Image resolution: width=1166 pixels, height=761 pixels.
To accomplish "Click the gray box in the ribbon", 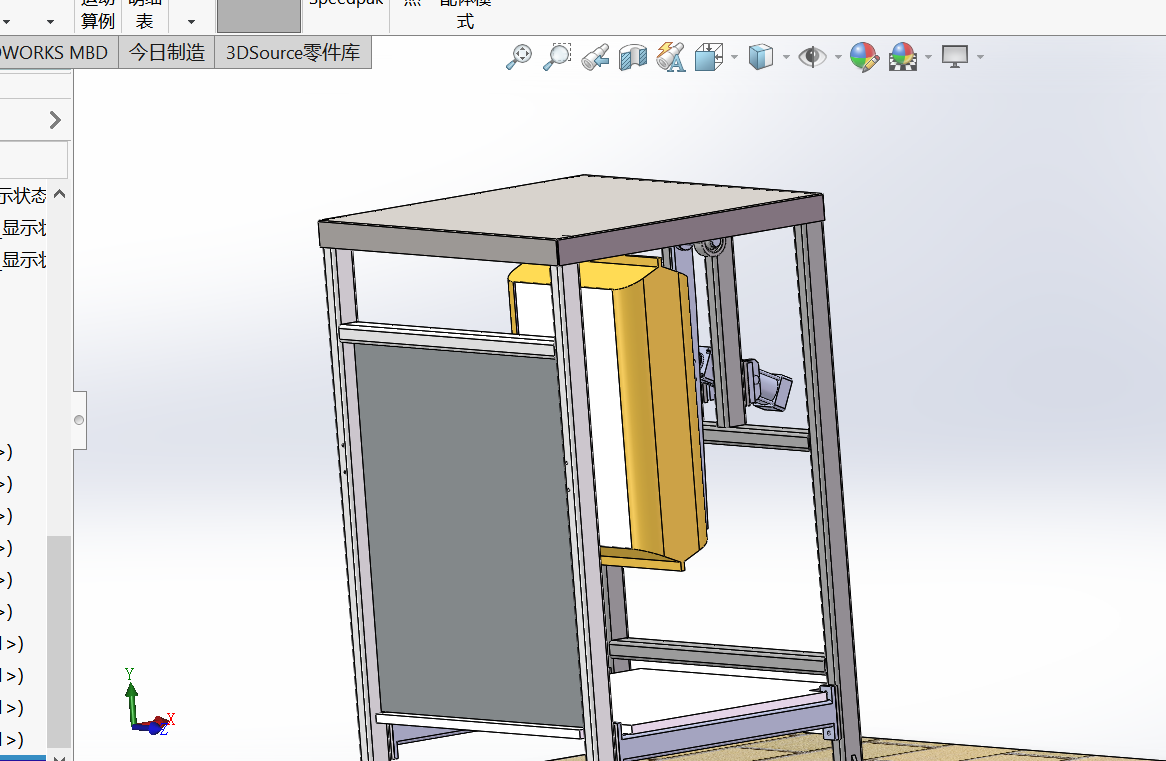I will tap(259, 16).
